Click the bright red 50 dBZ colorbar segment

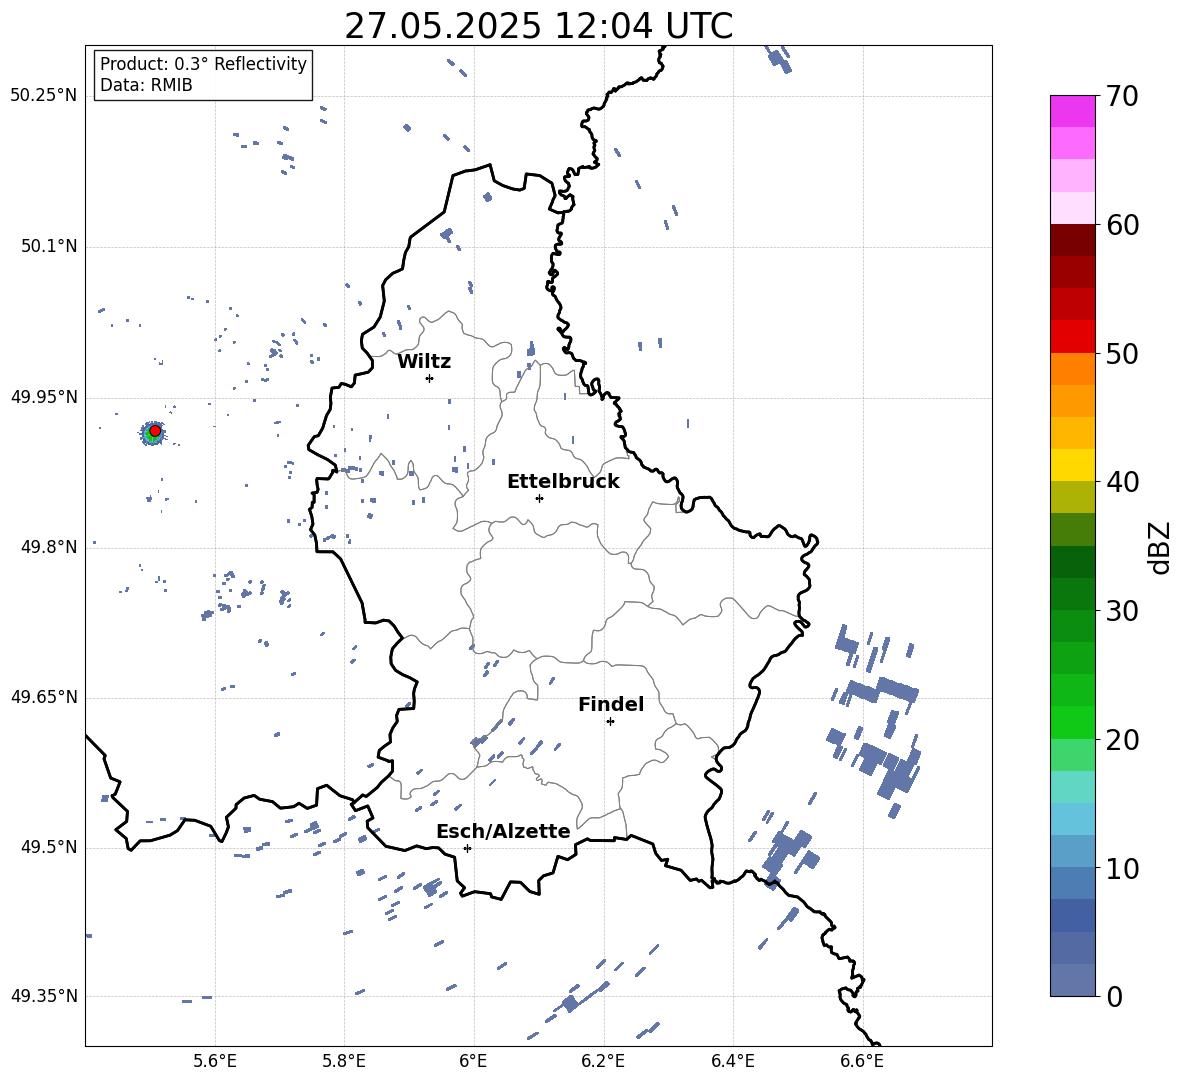click(x=1072, y=337)
